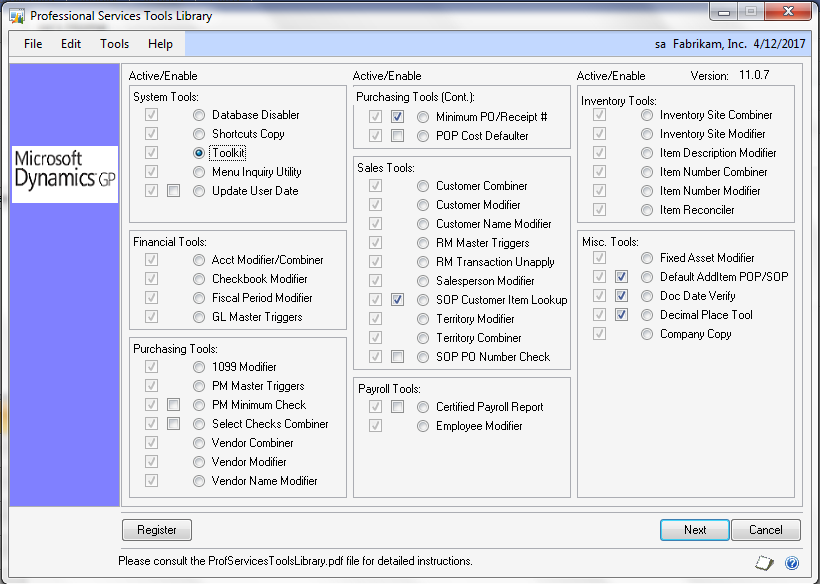The width and height of the screenshot is (820, 584).
Task: Enable the Select Checks Combiner checkbox
Action: [x=174, y=424]
